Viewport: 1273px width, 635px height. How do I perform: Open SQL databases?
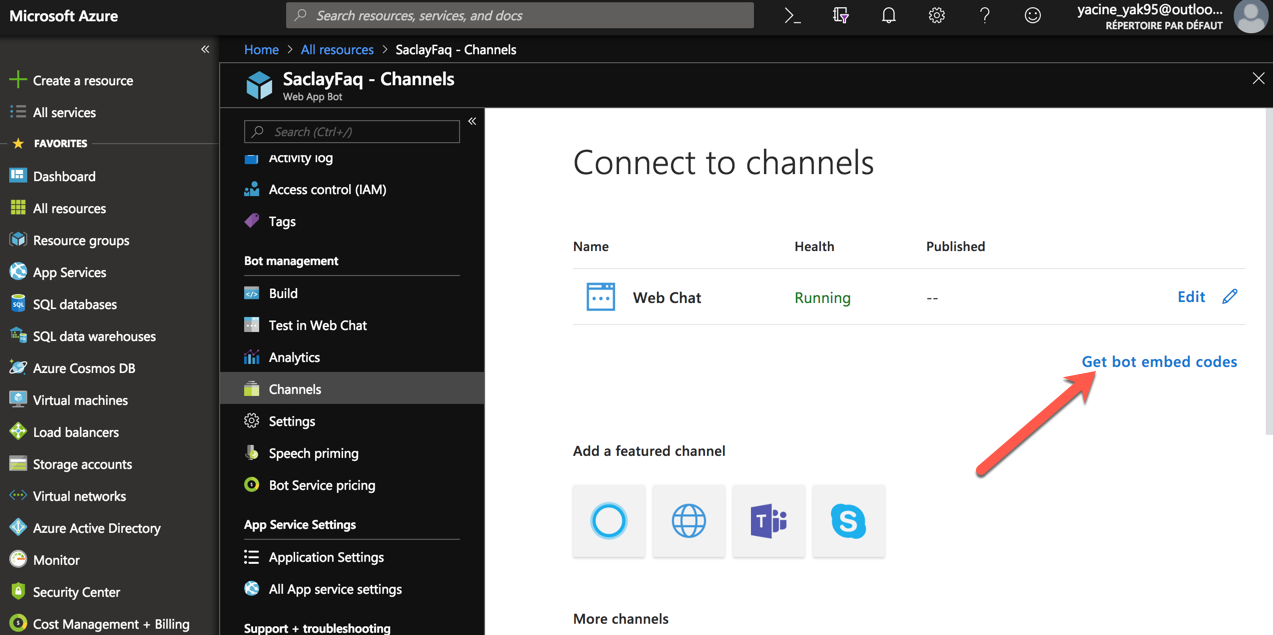[63, 304]
